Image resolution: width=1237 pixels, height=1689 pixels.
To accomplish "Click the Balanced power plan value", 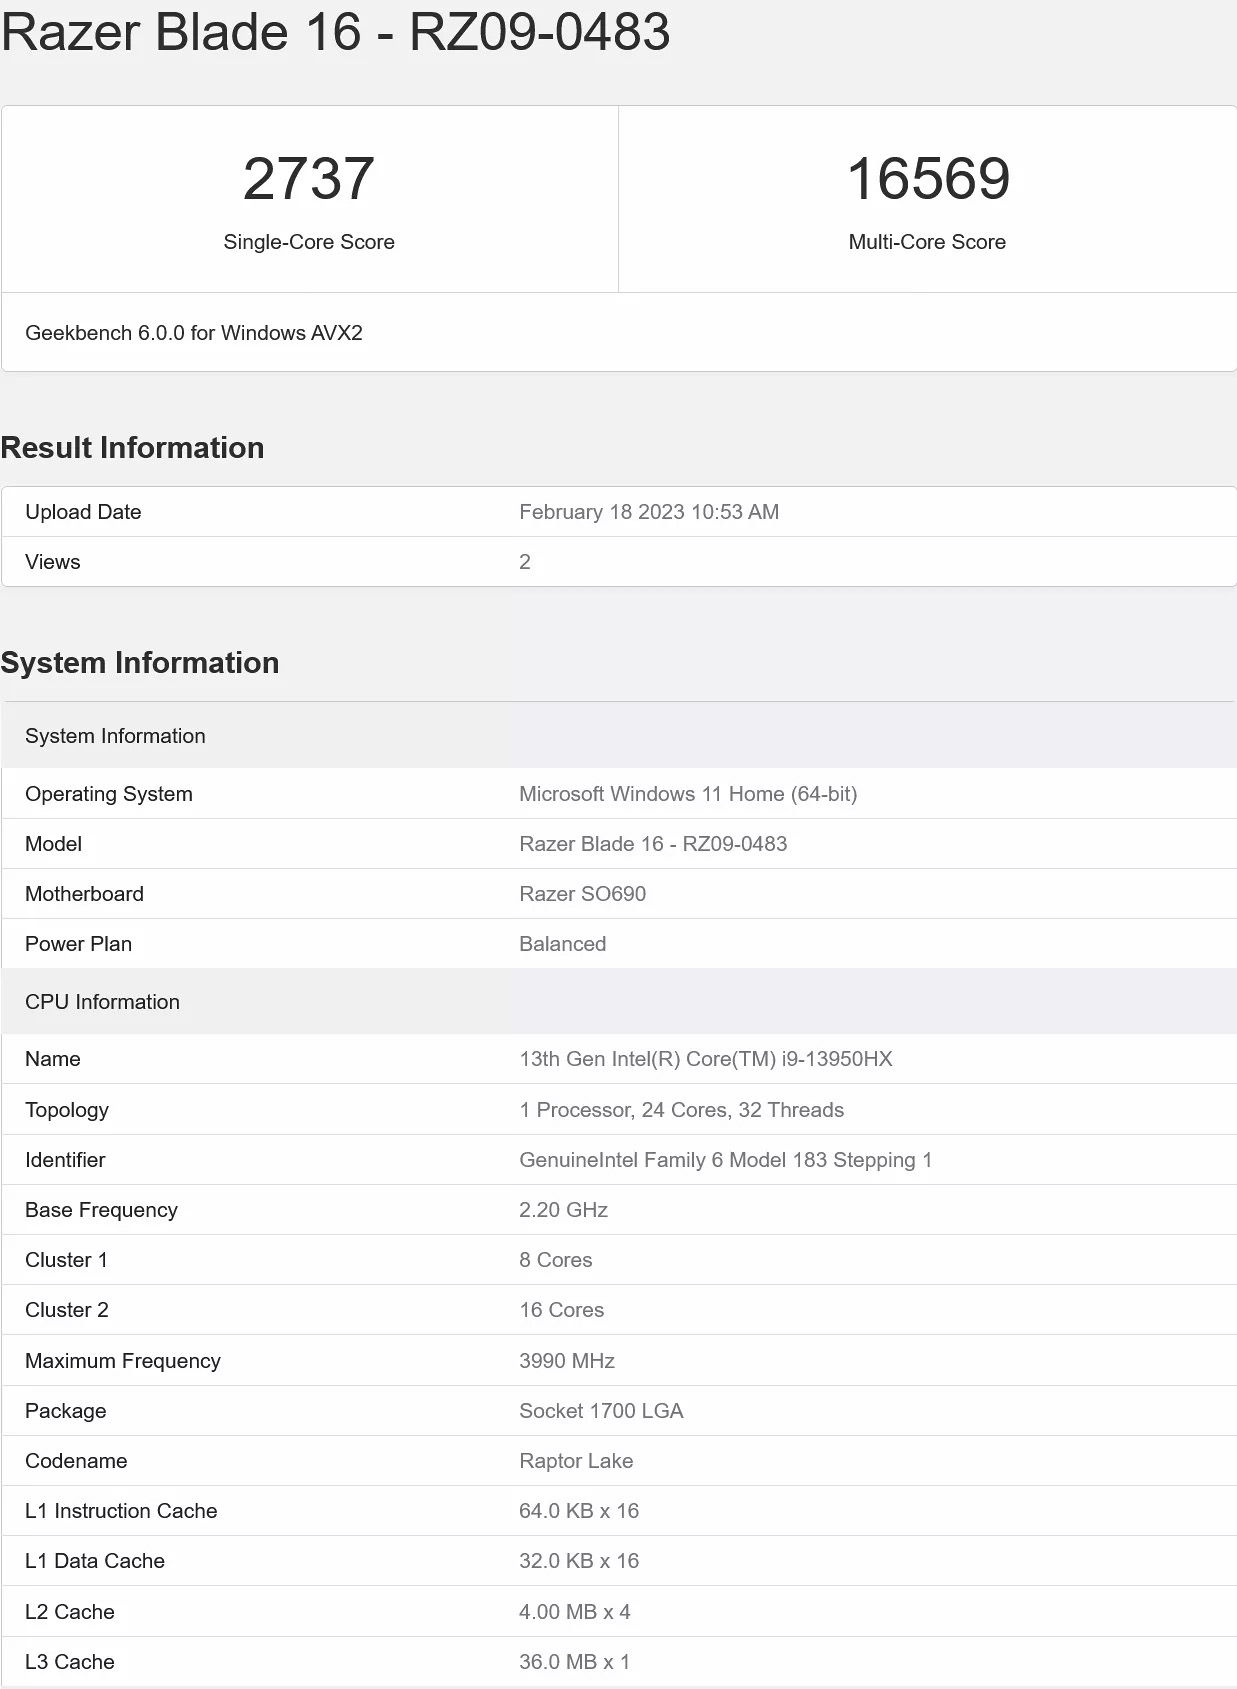I will coord(562,944).
